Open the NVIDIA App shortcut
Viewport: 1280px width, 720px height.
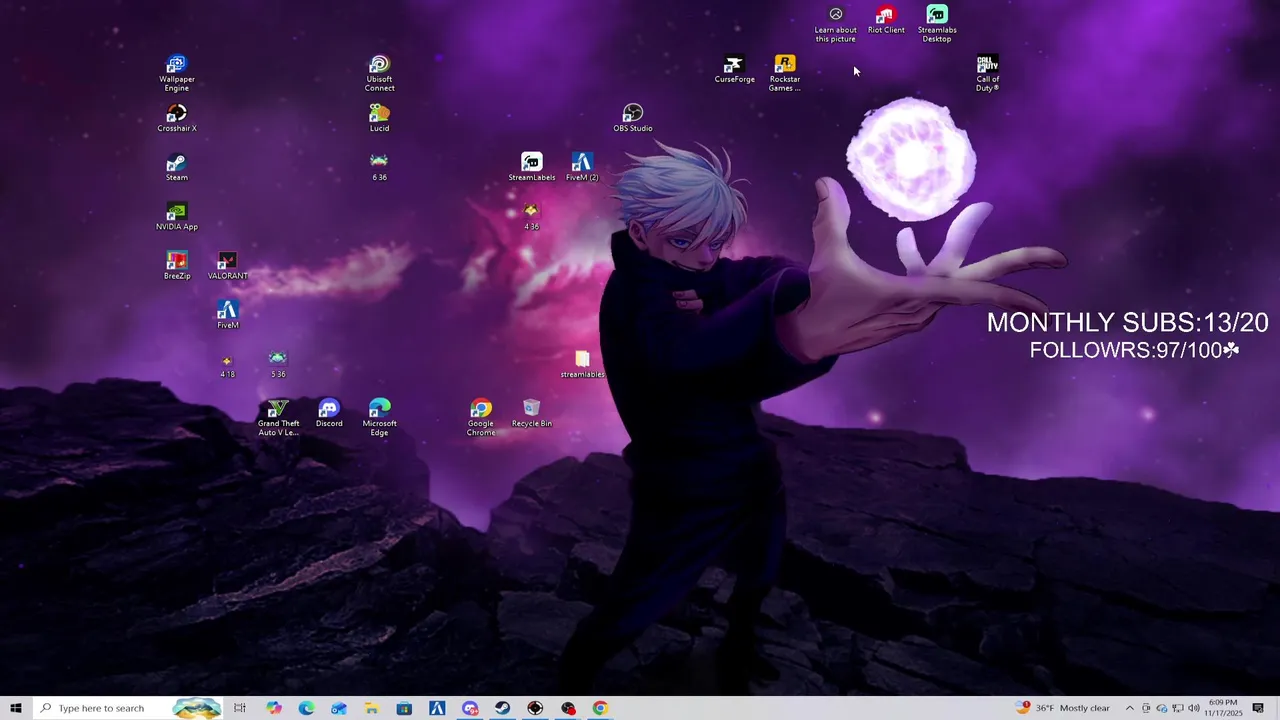(x=177, y=216)
